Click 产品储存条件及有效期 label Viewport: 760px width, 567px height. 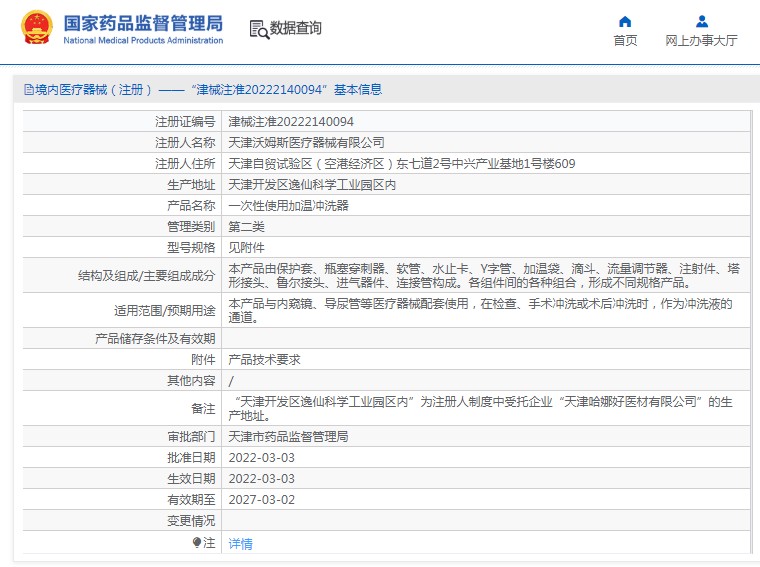(155, 339)
